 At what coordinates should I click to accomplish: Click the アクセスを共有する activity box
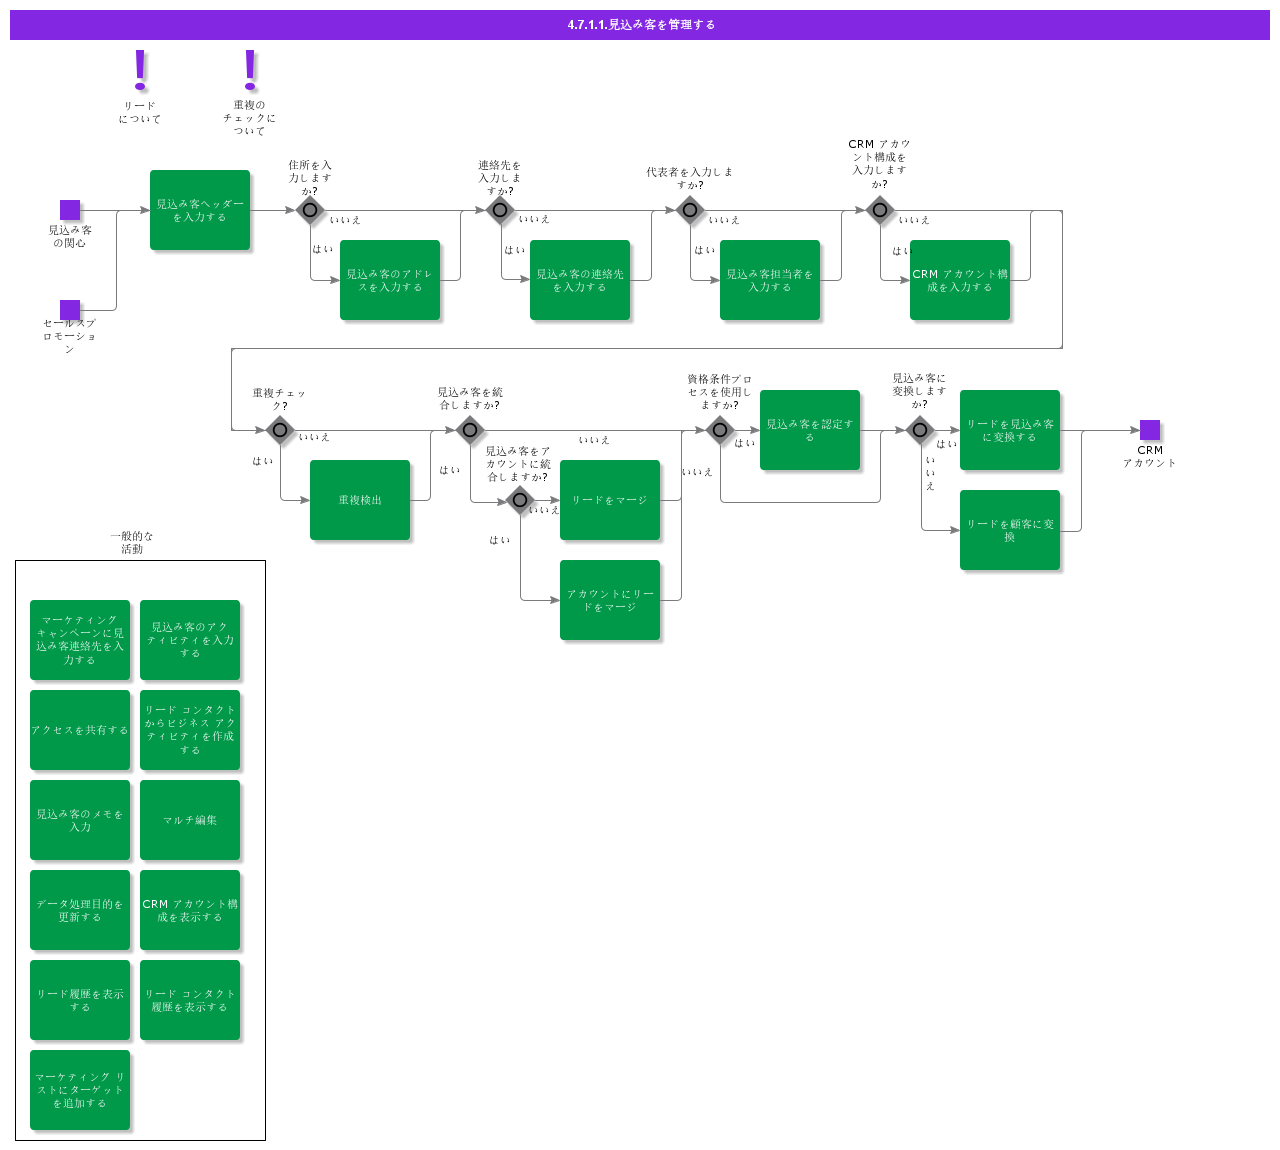coord(80,730)
